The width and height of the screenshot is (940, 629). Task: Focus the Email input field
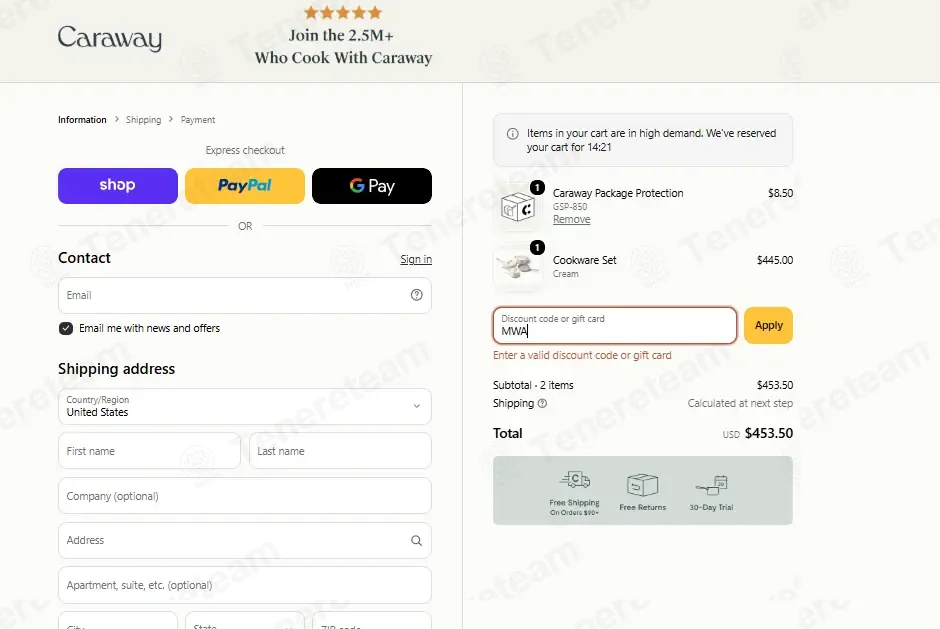(245, 296)
